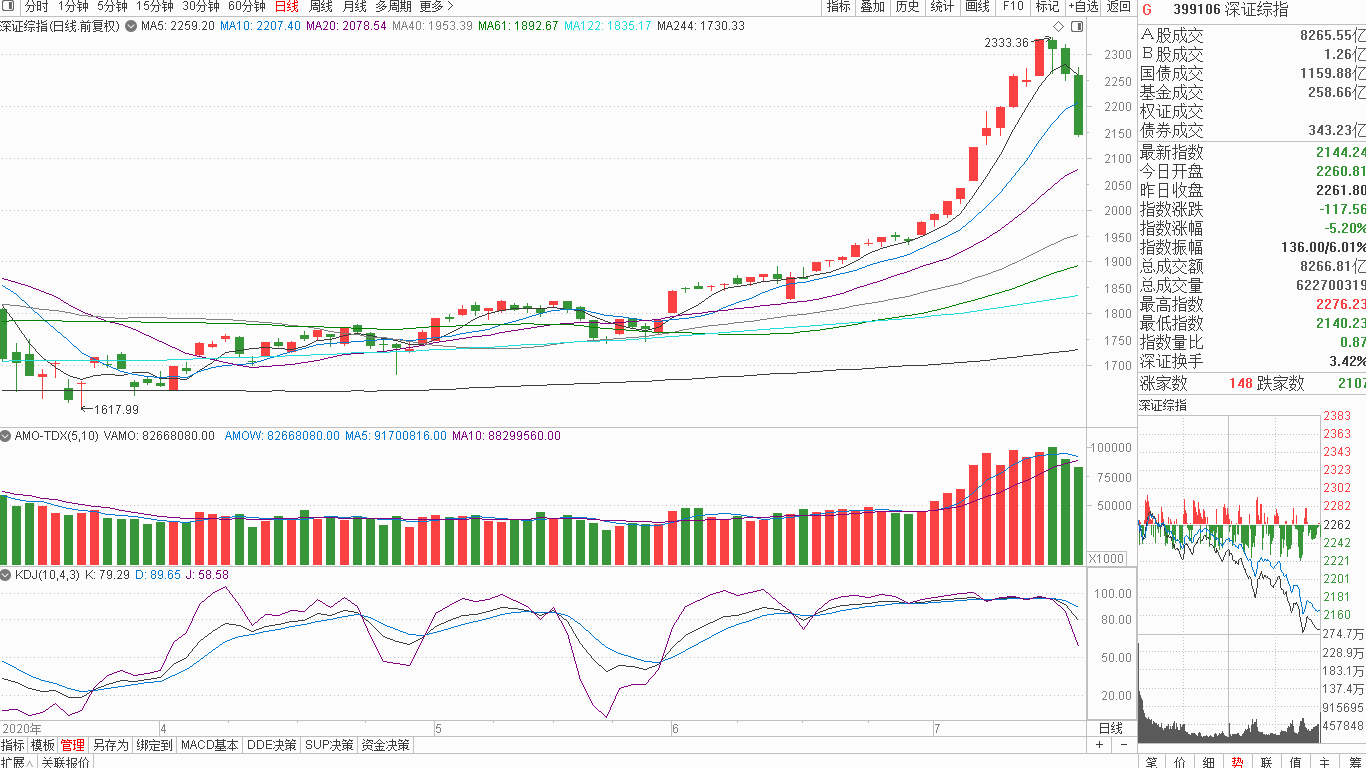Open the 价 tab in right panel
Screen dimensions: 1366x768
click(1181, 762)
